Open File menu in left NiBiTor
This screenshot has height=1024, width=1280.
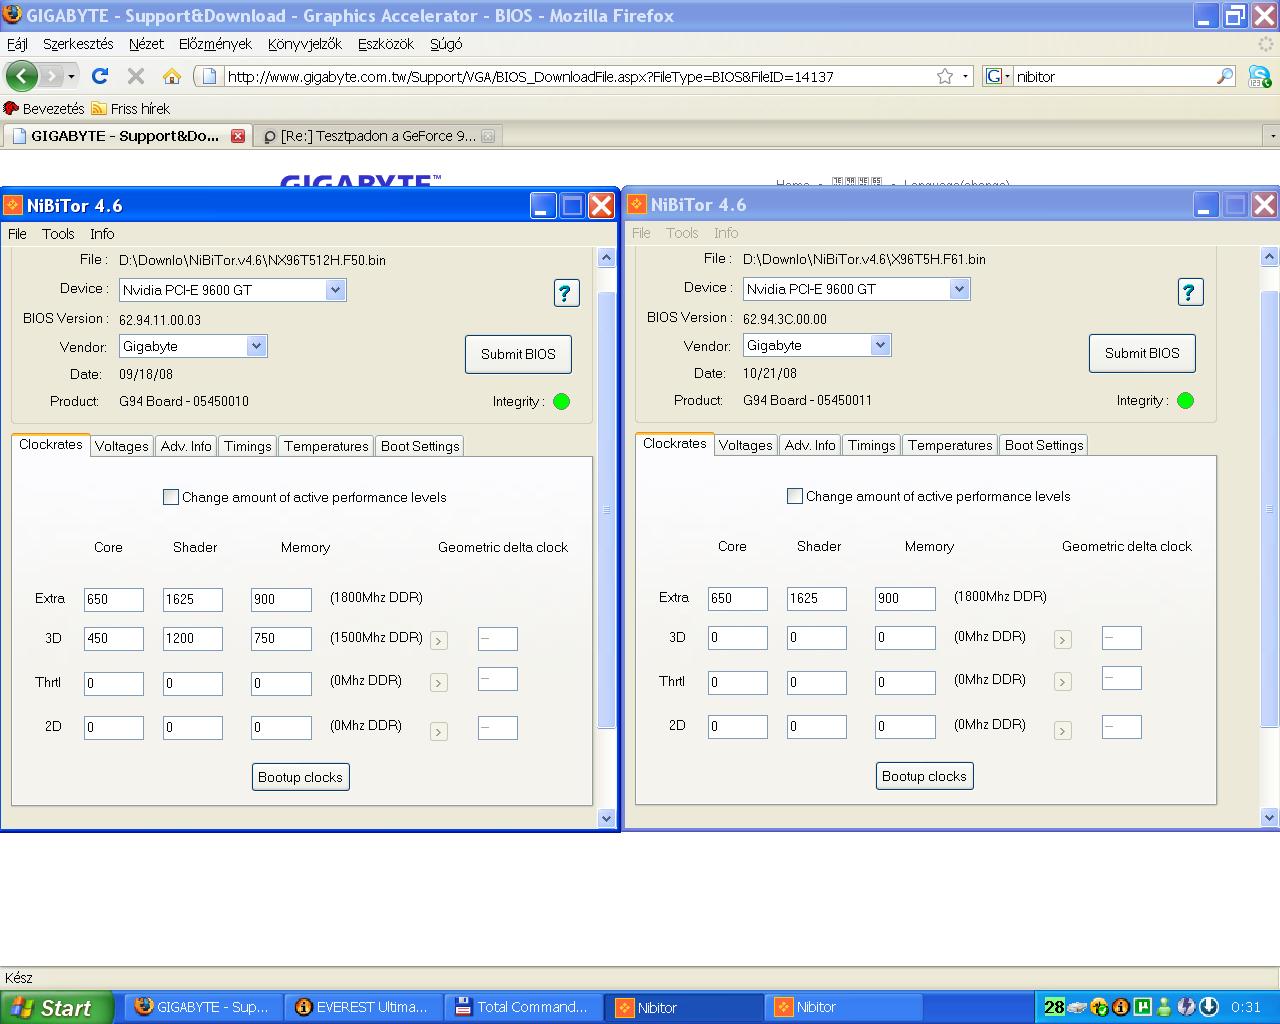(18, 234)
